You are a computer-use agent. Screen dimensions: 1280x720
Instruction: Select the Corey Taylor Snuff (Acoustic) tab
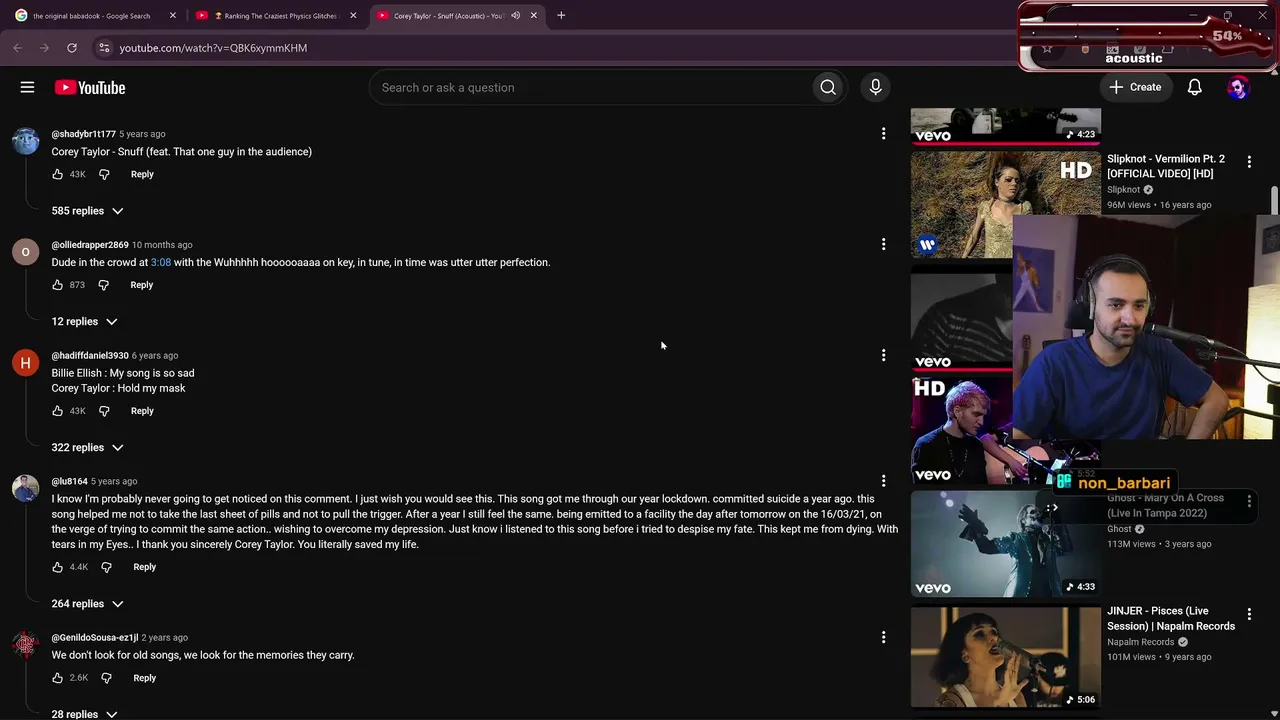[456, 15]
